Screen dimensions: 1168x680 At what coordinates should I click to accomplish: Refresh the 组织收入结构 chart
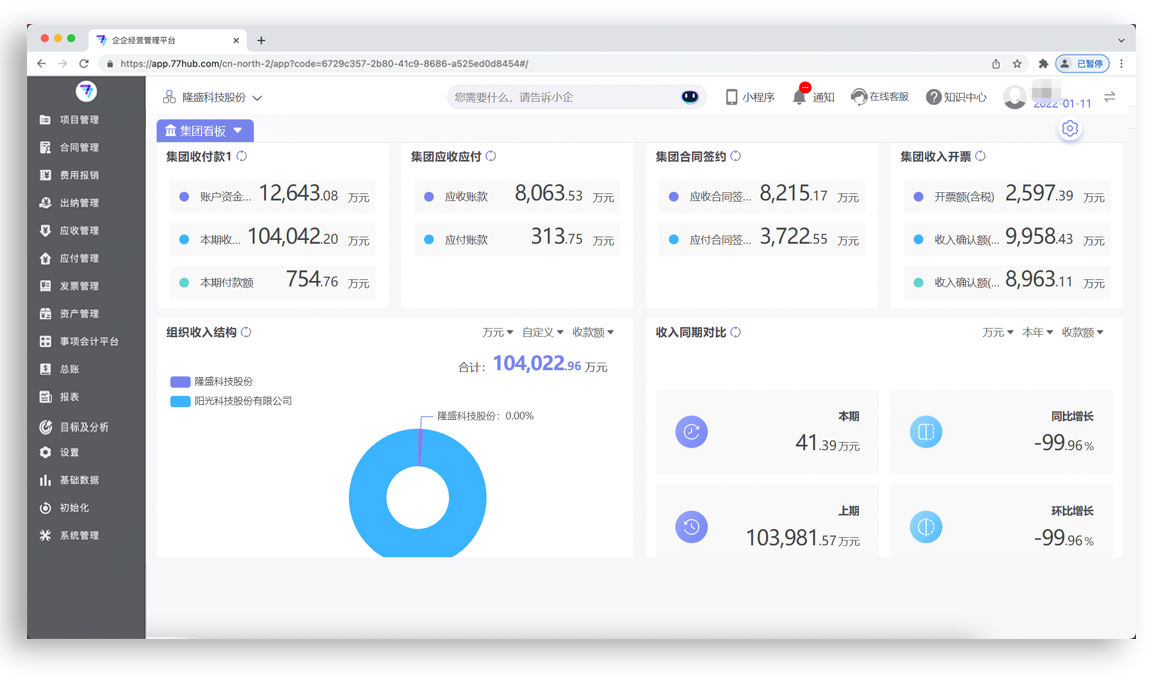(246, 332)
